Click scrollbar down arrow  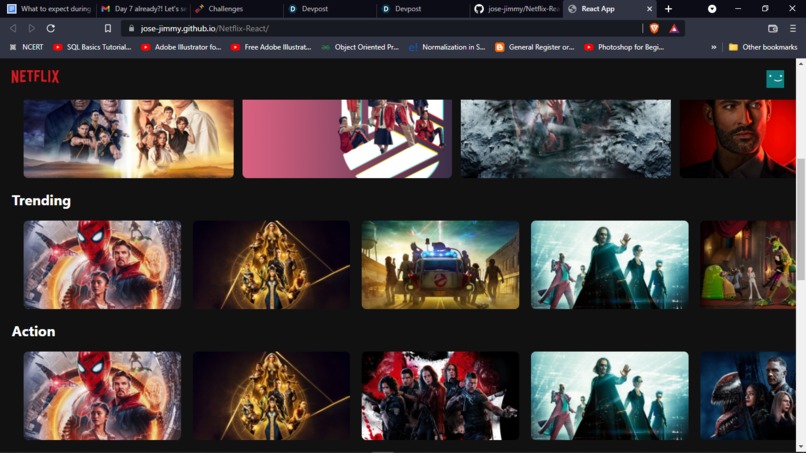[800, 447]
